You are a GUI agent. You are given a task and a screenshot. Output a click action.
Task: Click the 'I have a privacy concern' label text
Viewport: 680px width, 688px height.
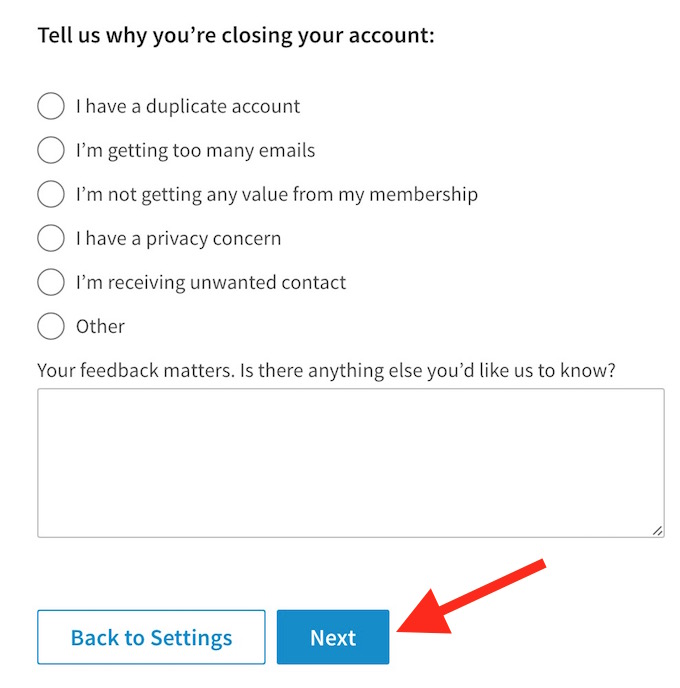[178, 238]
